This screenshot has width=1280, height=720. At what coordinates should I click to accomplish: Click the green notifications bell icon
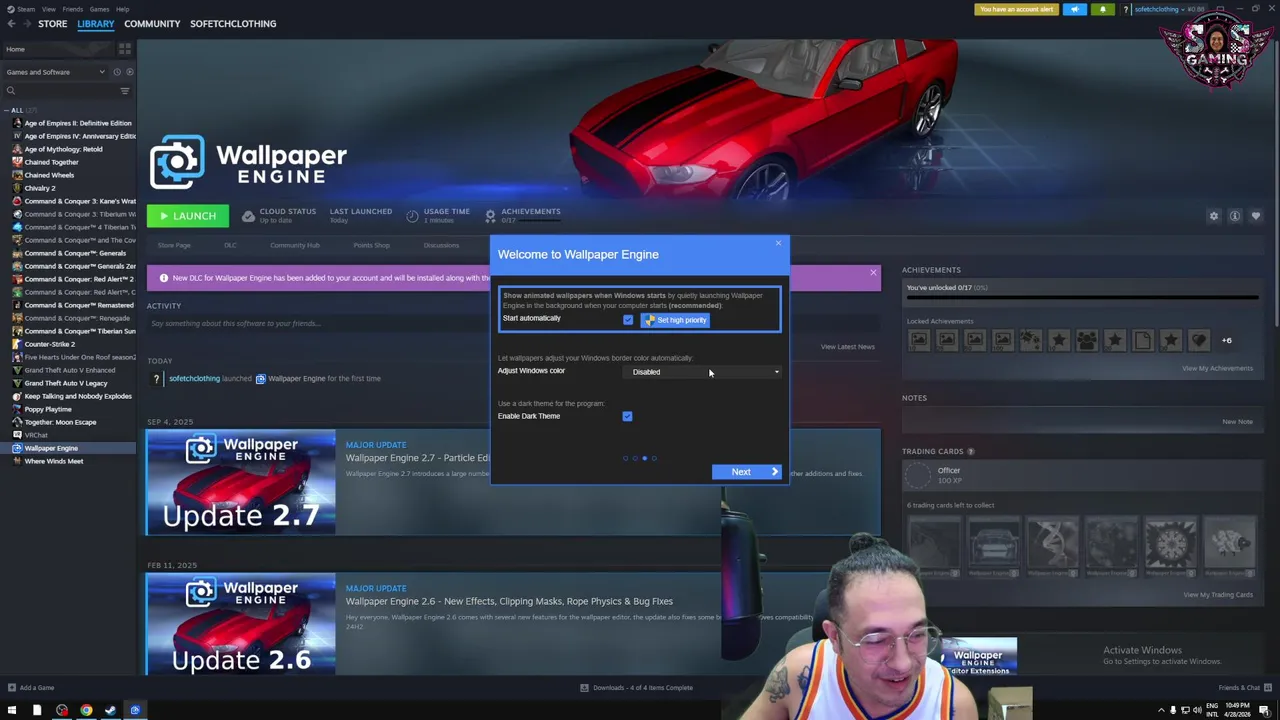tap(1102, 9)
